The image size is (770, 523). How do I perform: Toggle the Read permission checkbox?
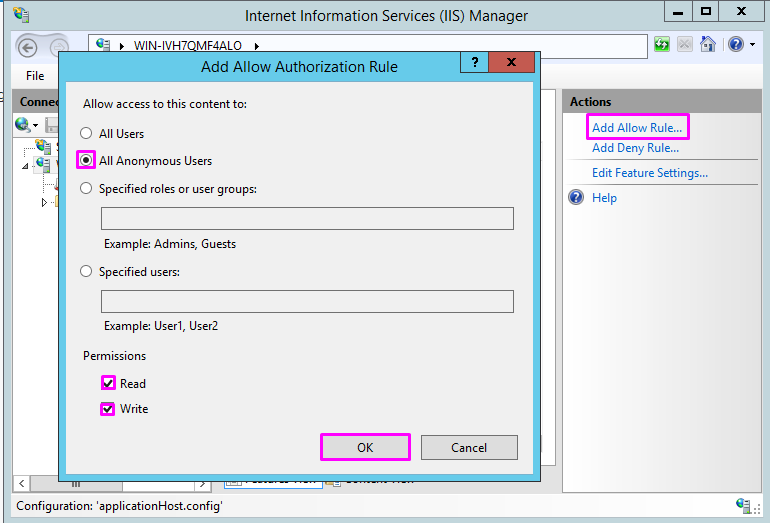(x=108, y=383)
